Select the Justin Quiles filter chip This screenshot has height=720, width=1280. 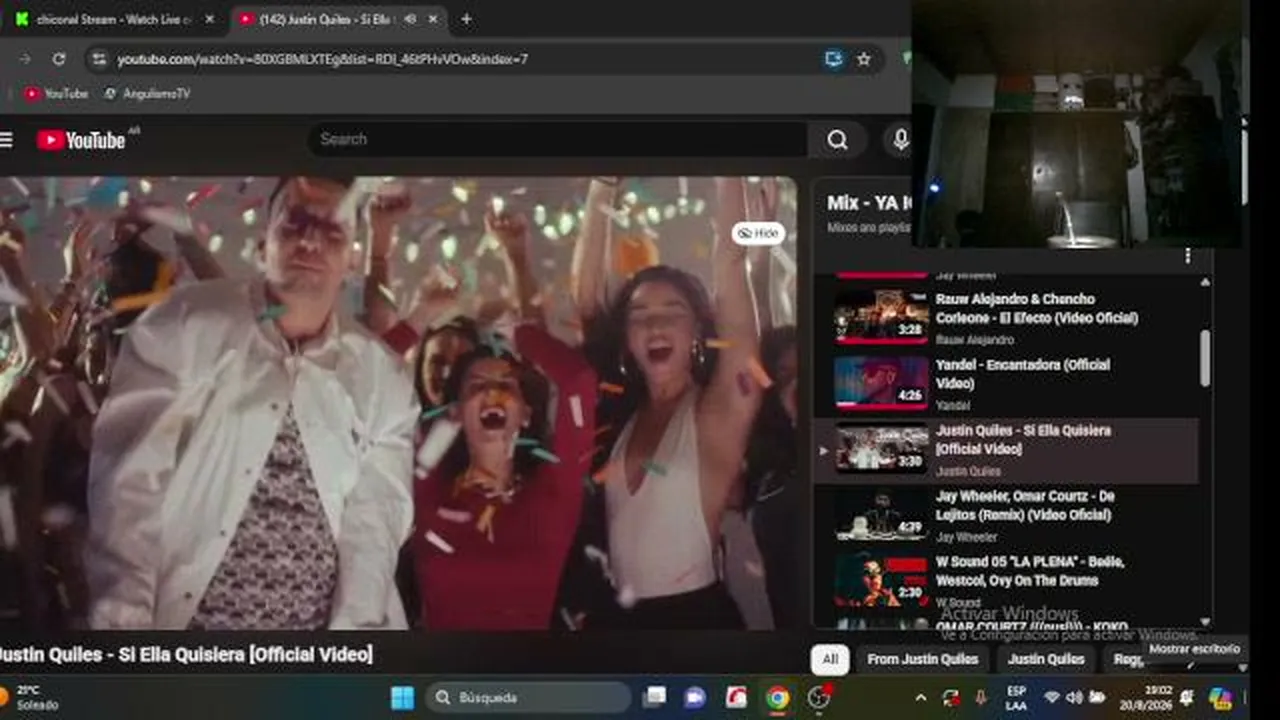pos(1046,659)
